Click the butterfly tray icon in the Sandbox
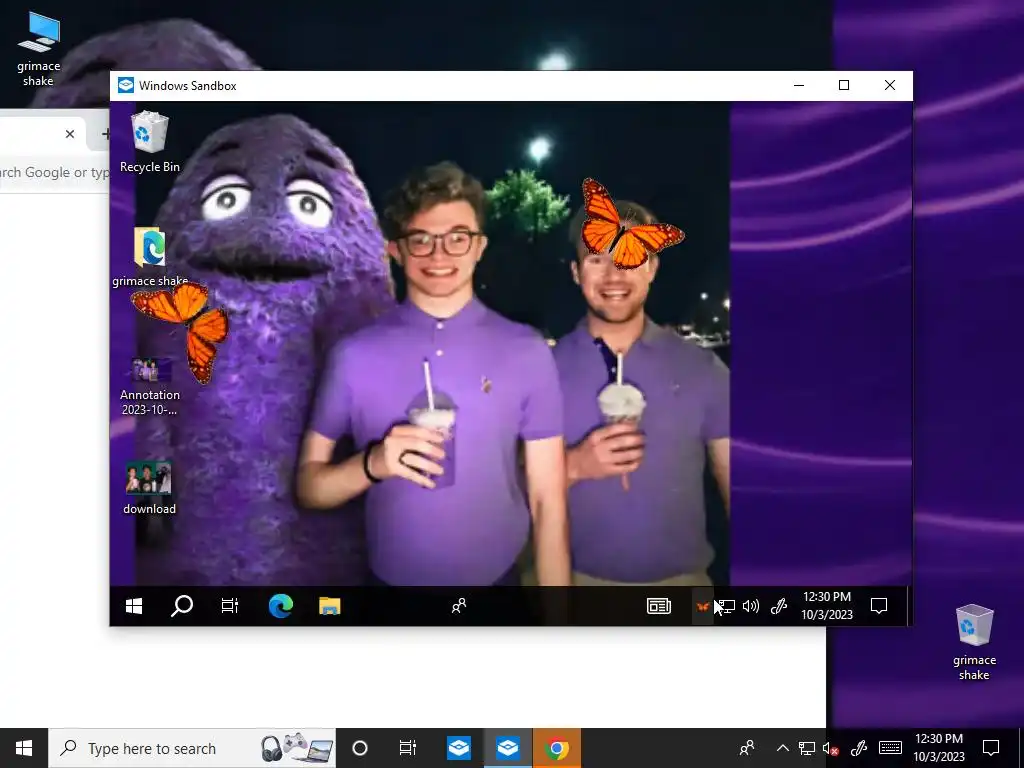Screen dimensions: 1024x768 [x=703, y=607]
